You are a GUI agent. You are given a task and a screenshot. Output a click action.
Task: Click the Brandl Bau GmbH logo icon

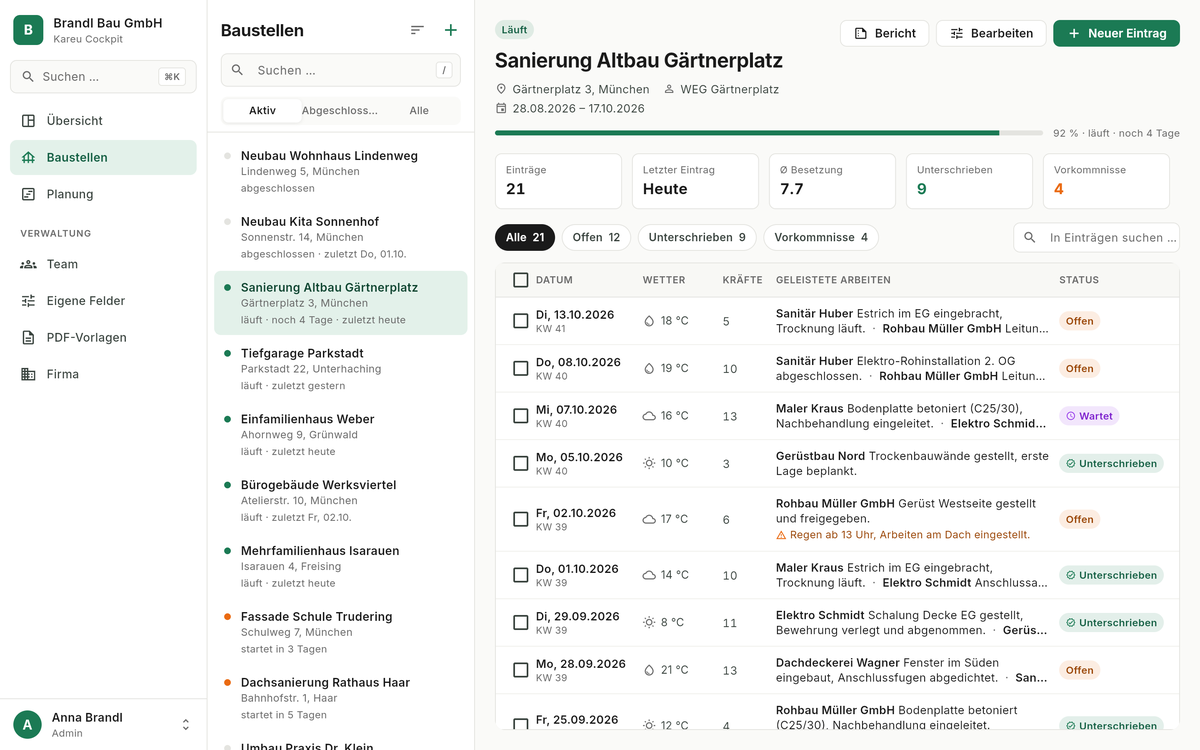(28, 30)
